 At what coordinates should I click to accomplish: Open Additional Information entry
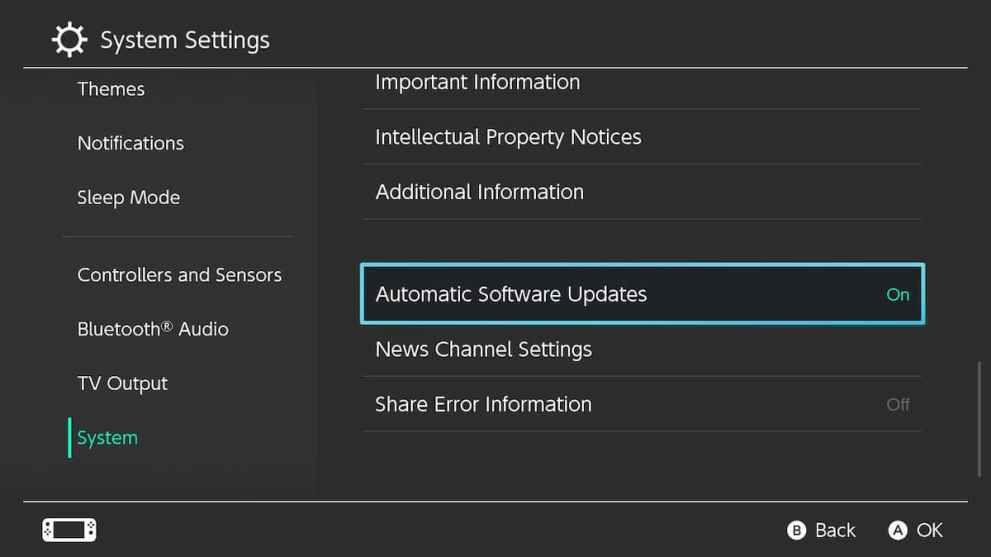click(479, 192)
